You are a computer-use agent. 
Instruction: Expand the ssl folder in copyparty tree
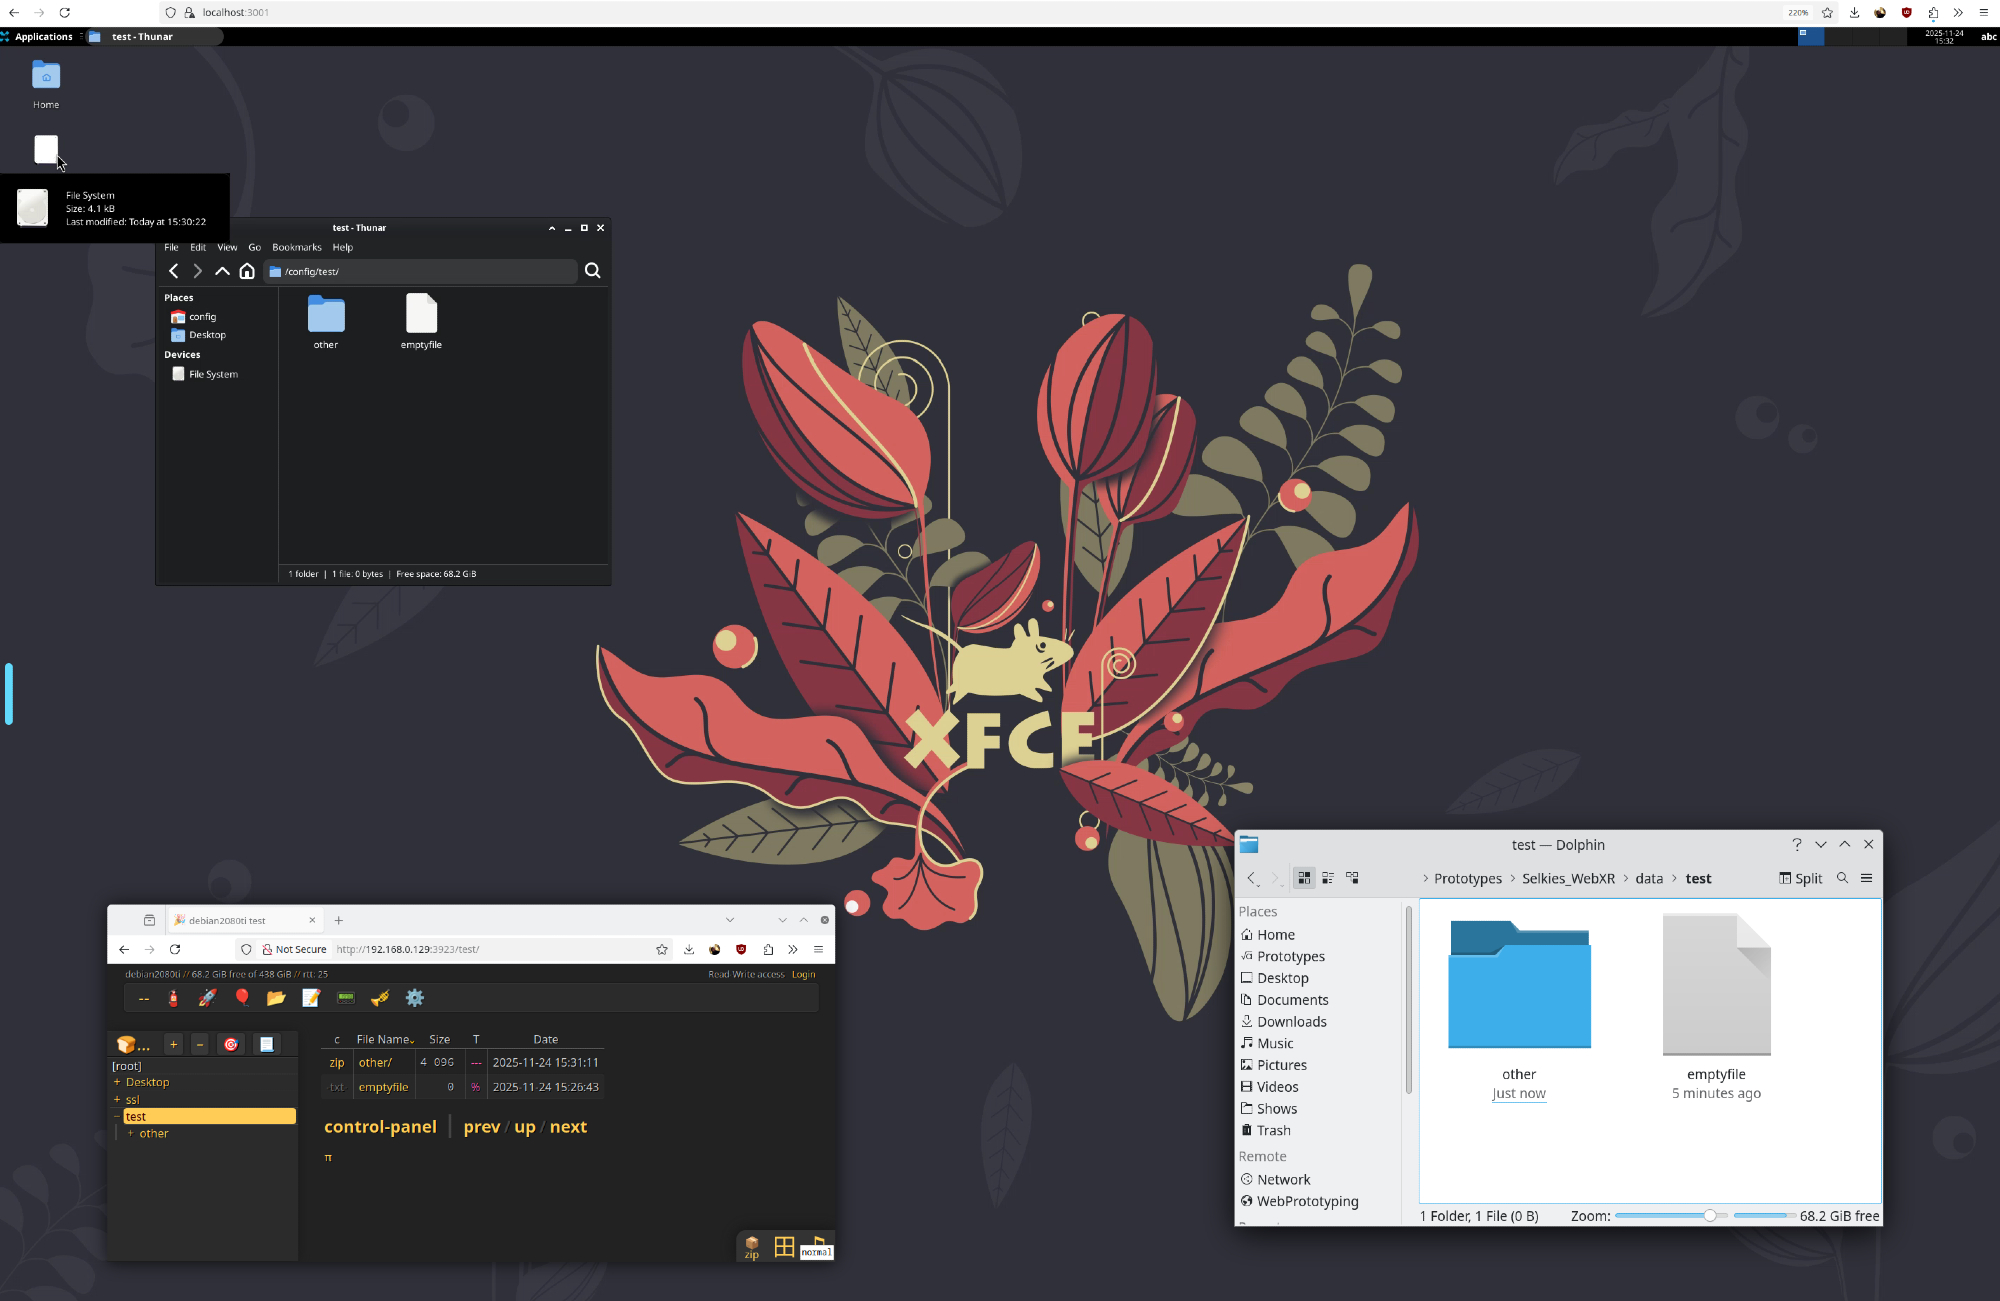(x=117, y=1100)
